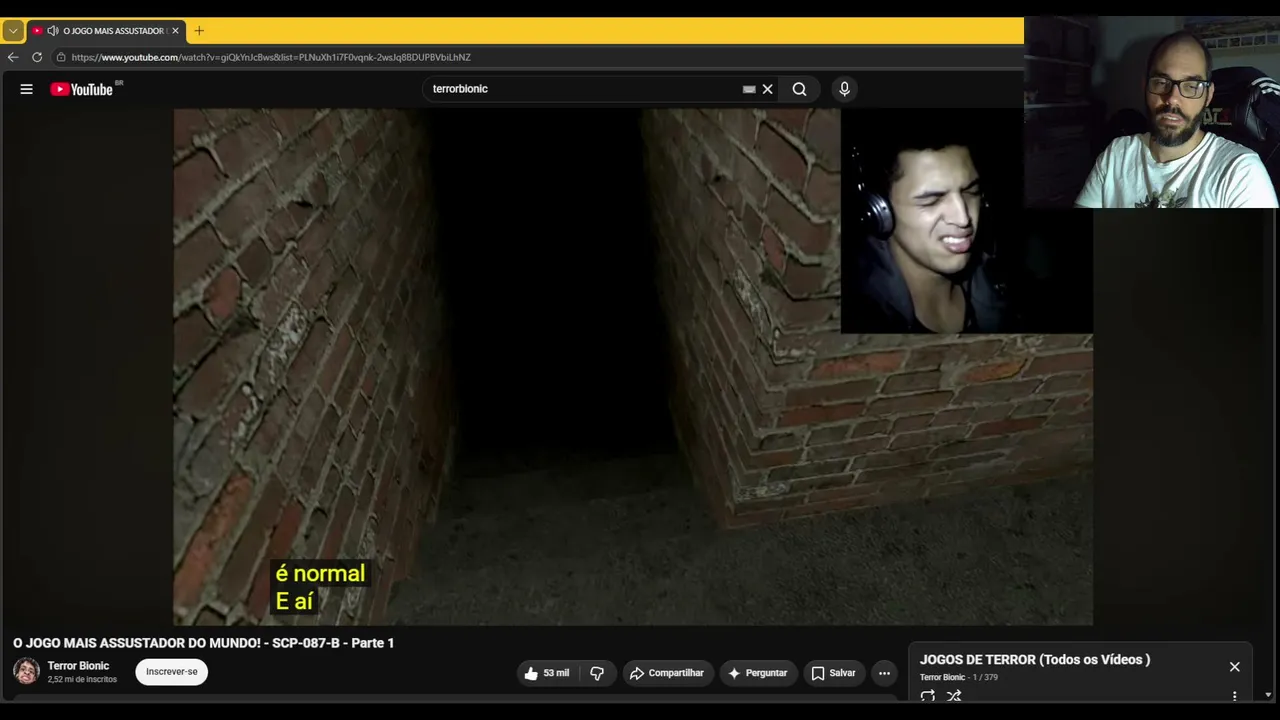Toggle playlist loop
Viewport: 1280px width, 720px height.
(x=928, y=696)
